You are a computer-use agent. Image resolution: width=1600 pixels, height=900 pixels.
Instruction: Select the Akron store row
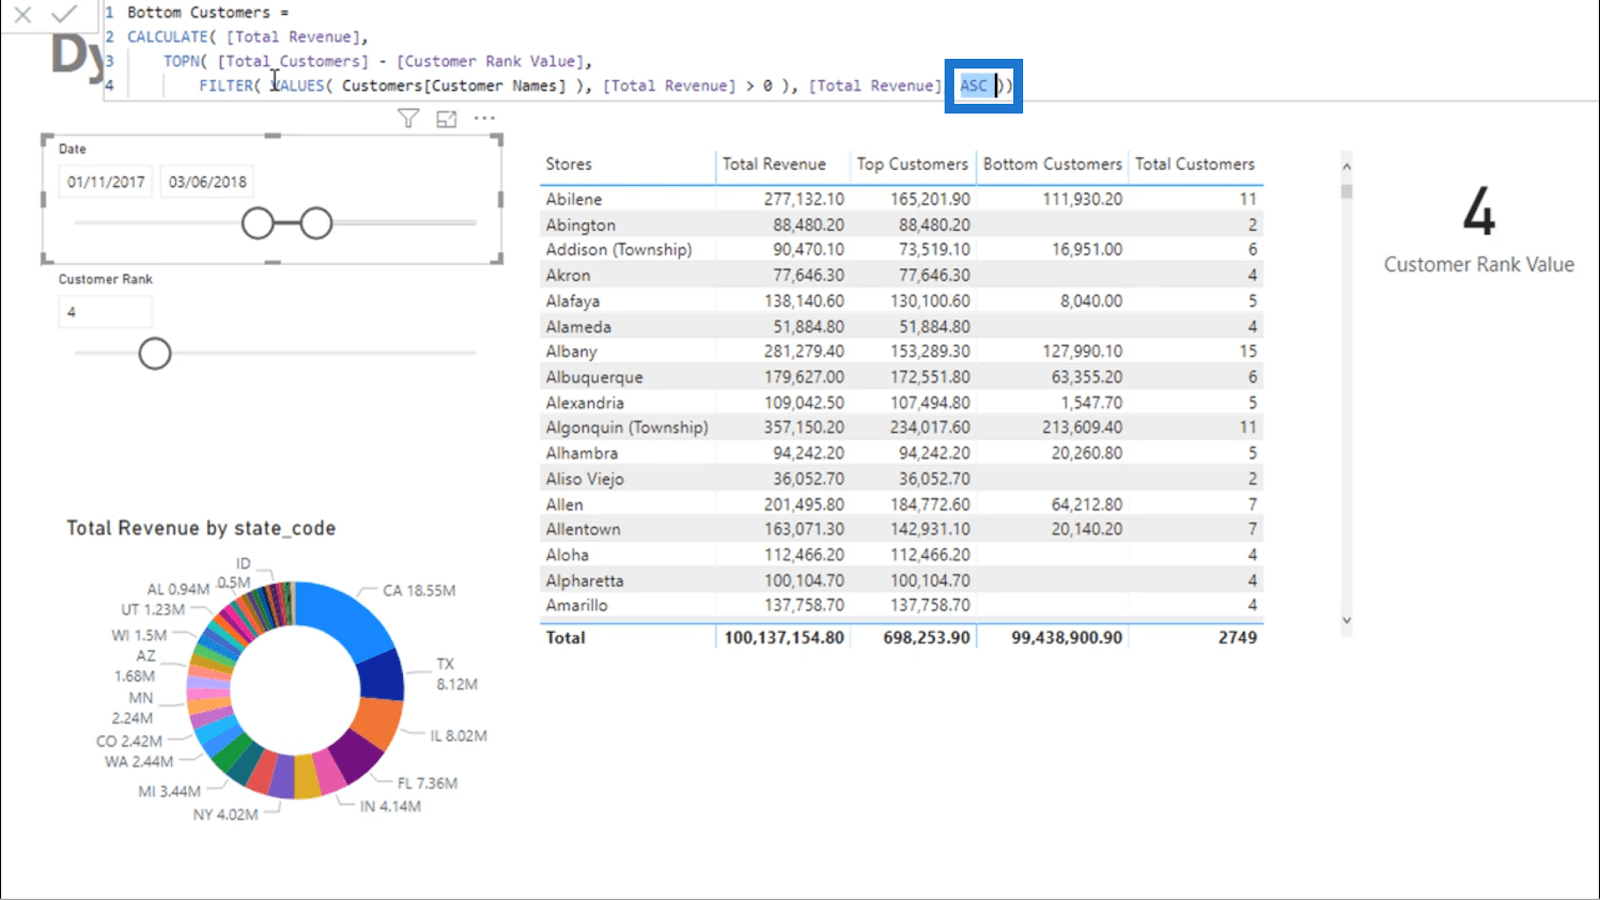(901, 275)
